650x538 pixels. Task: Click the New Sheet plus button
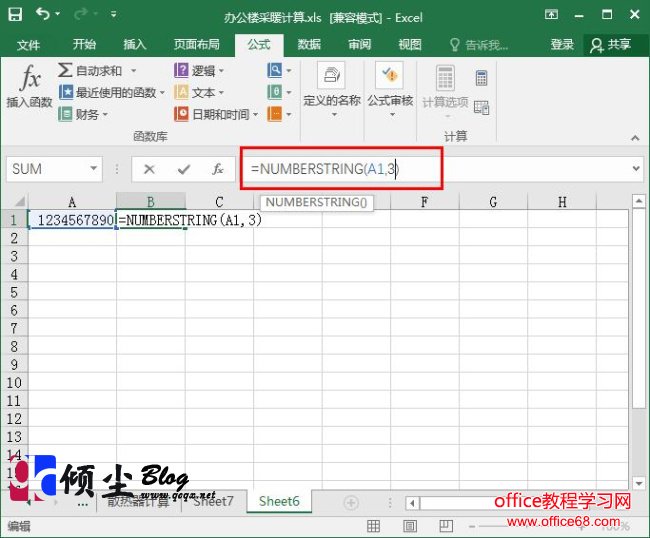pyautogui.click(x=351, y=503)
